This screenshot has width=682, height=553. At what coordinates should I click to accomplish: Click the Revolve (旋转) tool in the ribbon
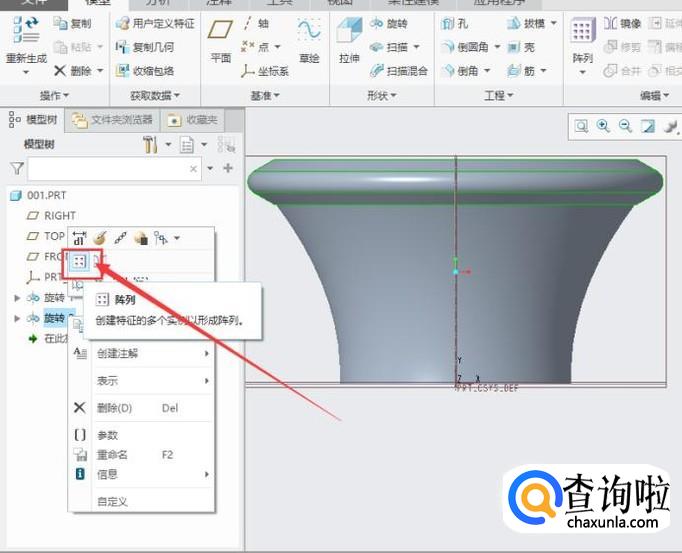click(391, 23)
